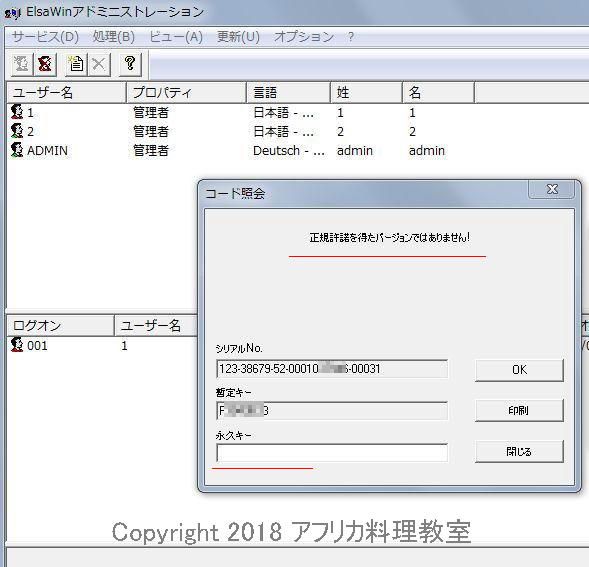Select user name 1 in upper list
This screenshot has height=567, width=589.
click(30, 113)
